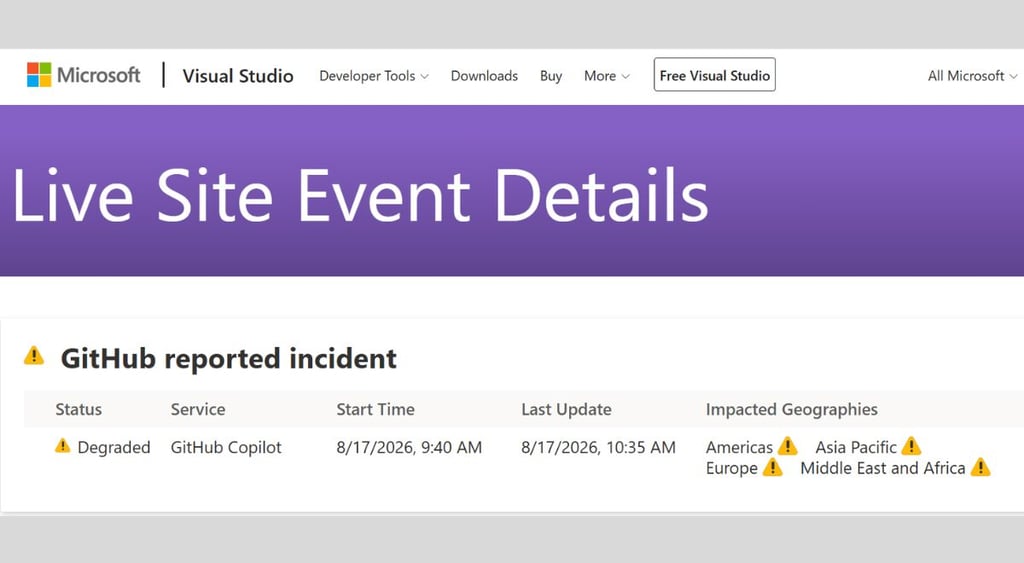This screenshot has height=563, width=1024.
Task: Select the GitHub Copilot service cell
Action: [226, 447]
